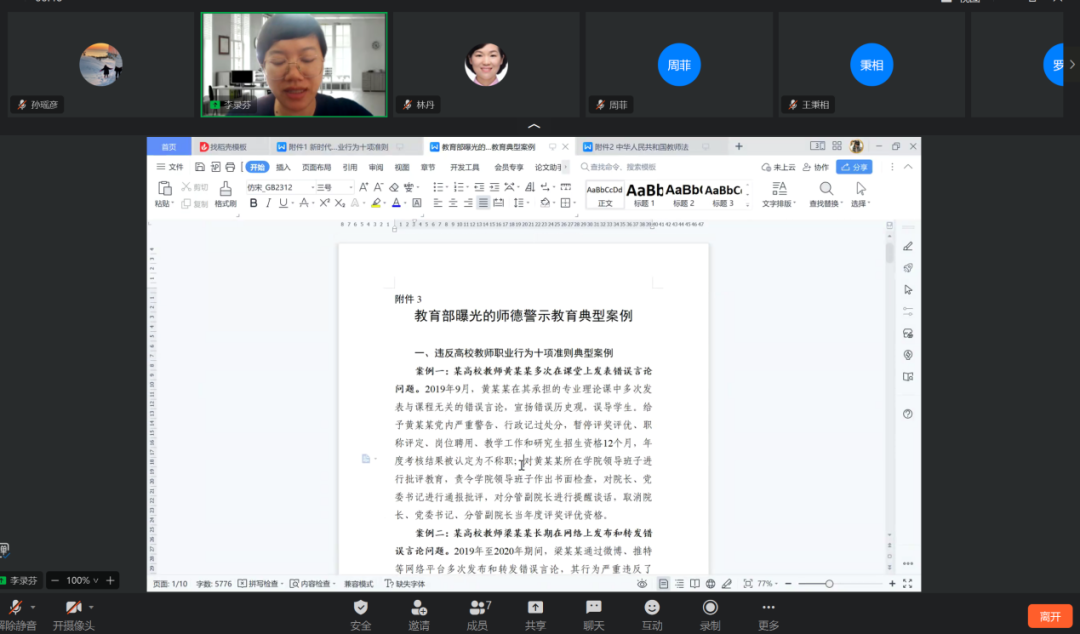Expand the microphone options arrow
The width and height of the screenshot is (1080, 634).
pos(33,607)
